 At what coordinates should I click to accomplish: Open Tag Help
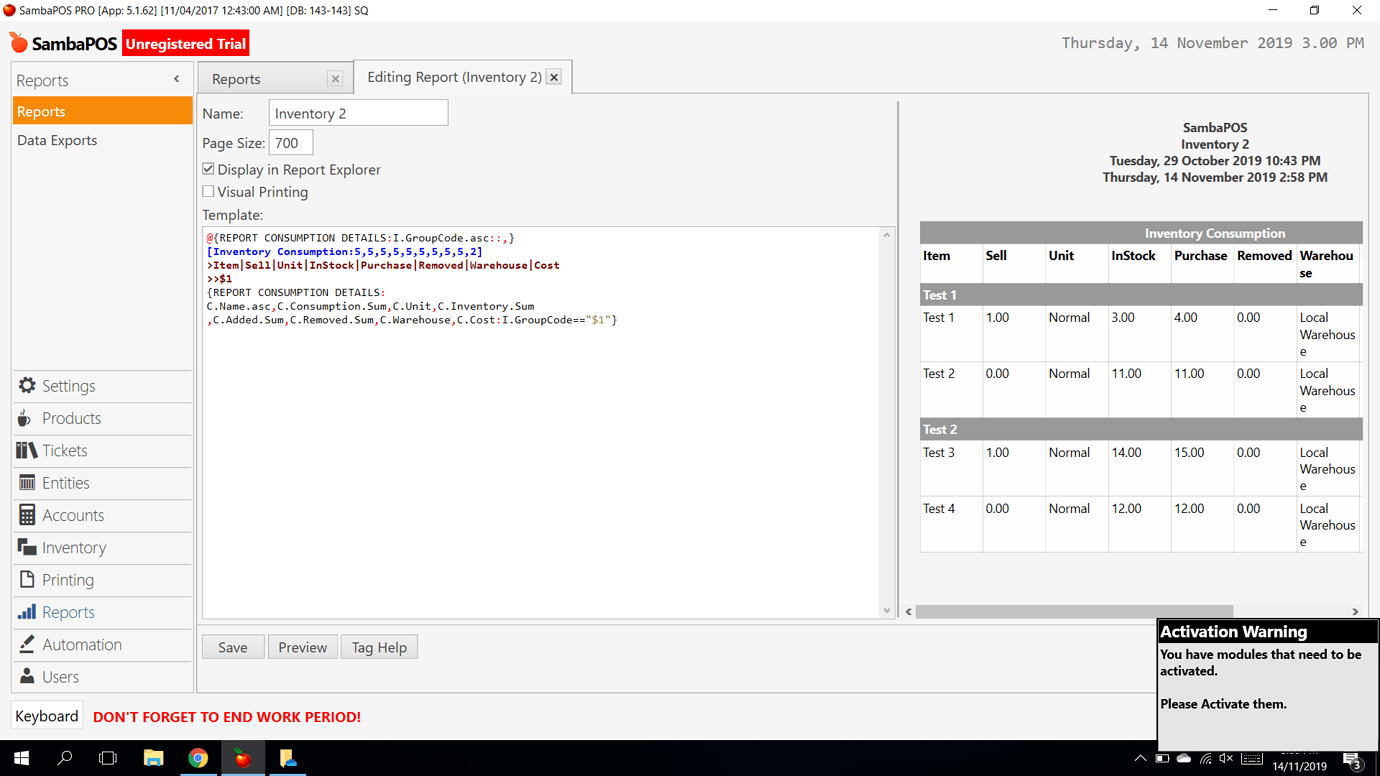(379, 646)
